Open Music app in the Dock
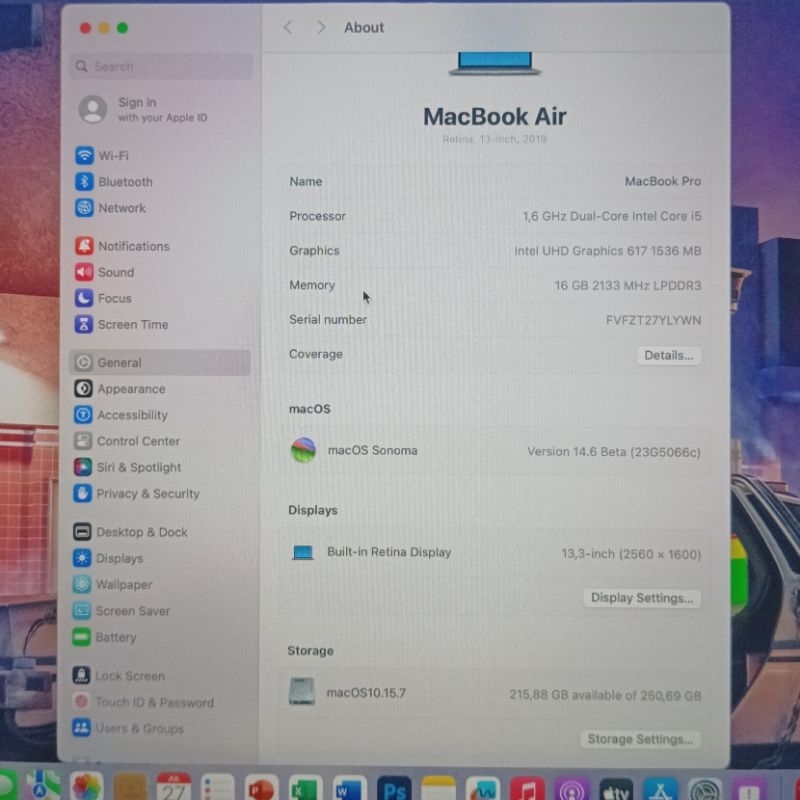 [x=527, y=789]
